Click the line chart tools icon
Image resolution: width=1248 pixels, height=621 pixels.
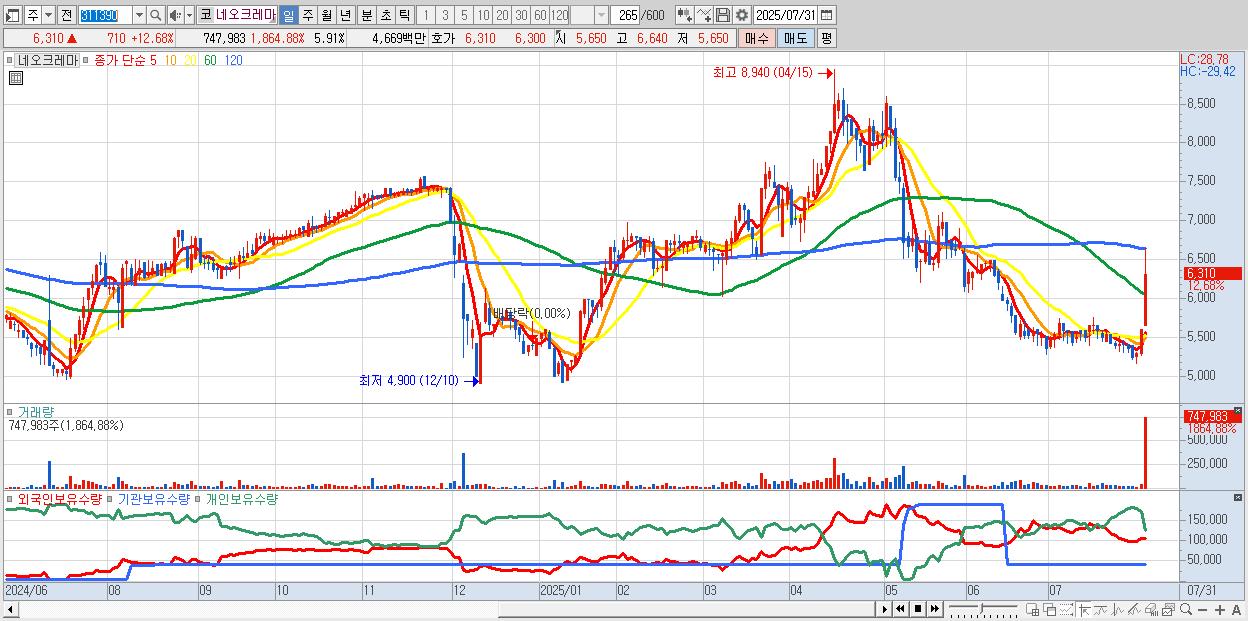tap(704, 15)
